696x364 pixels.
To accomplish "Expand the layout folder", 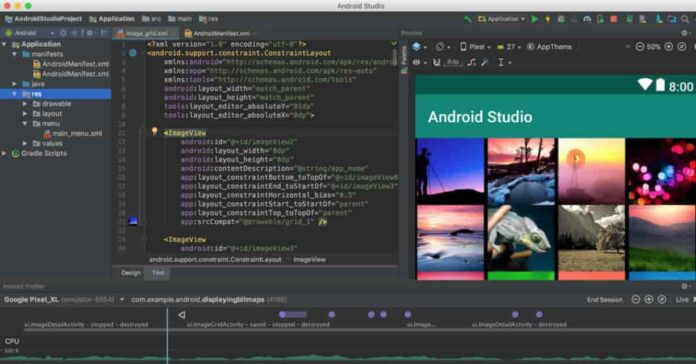I will coord(25,114).
